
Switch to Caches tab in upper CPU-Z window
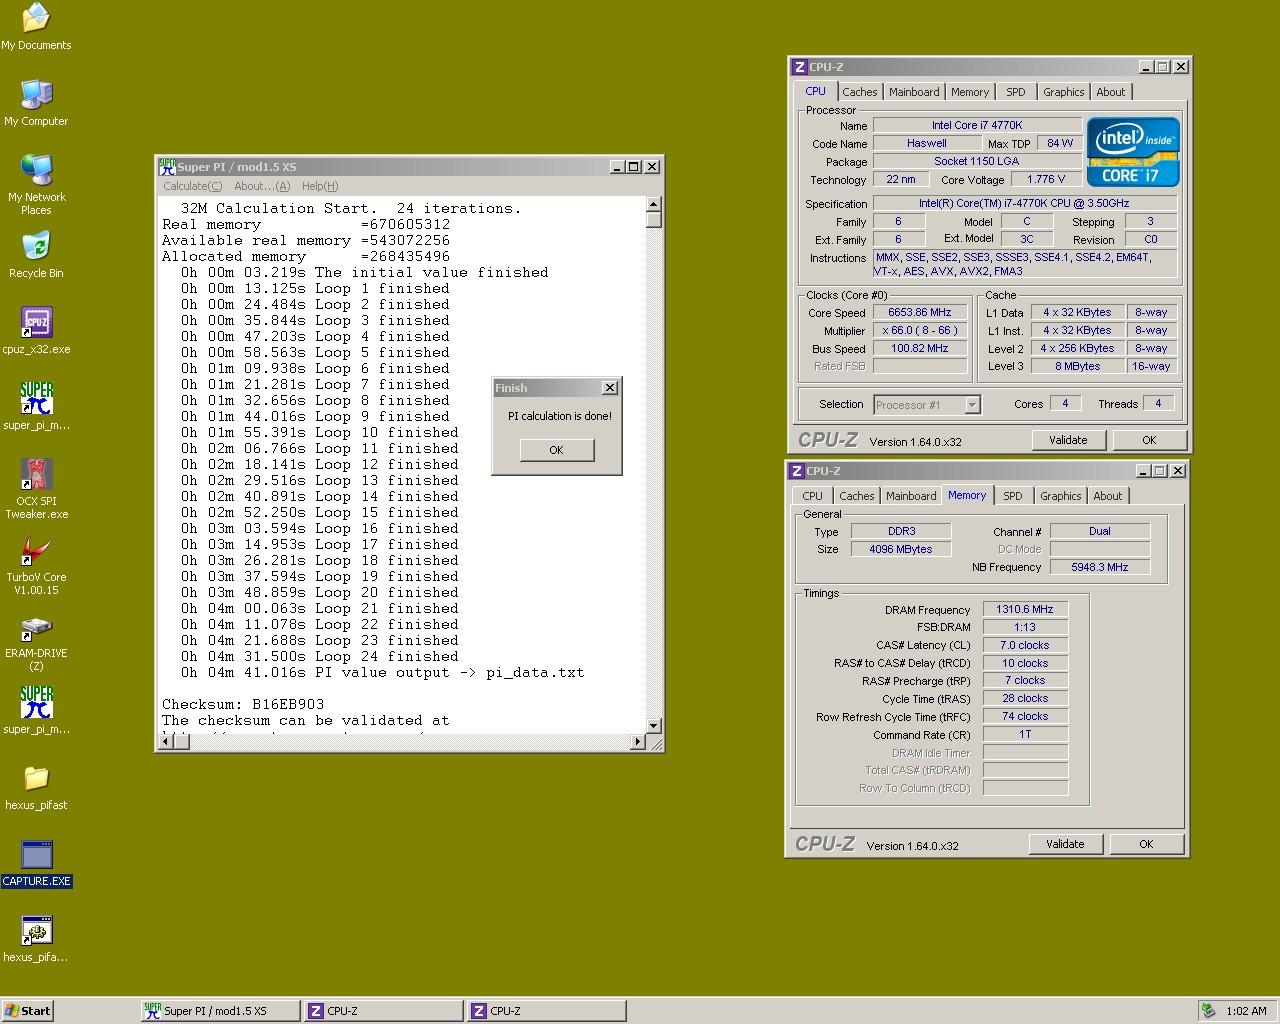tap(859, 92)
